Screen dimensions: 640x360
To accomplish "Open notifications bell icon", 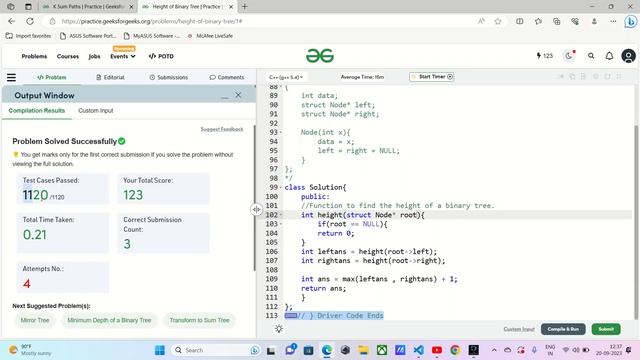I will point(609,56).
